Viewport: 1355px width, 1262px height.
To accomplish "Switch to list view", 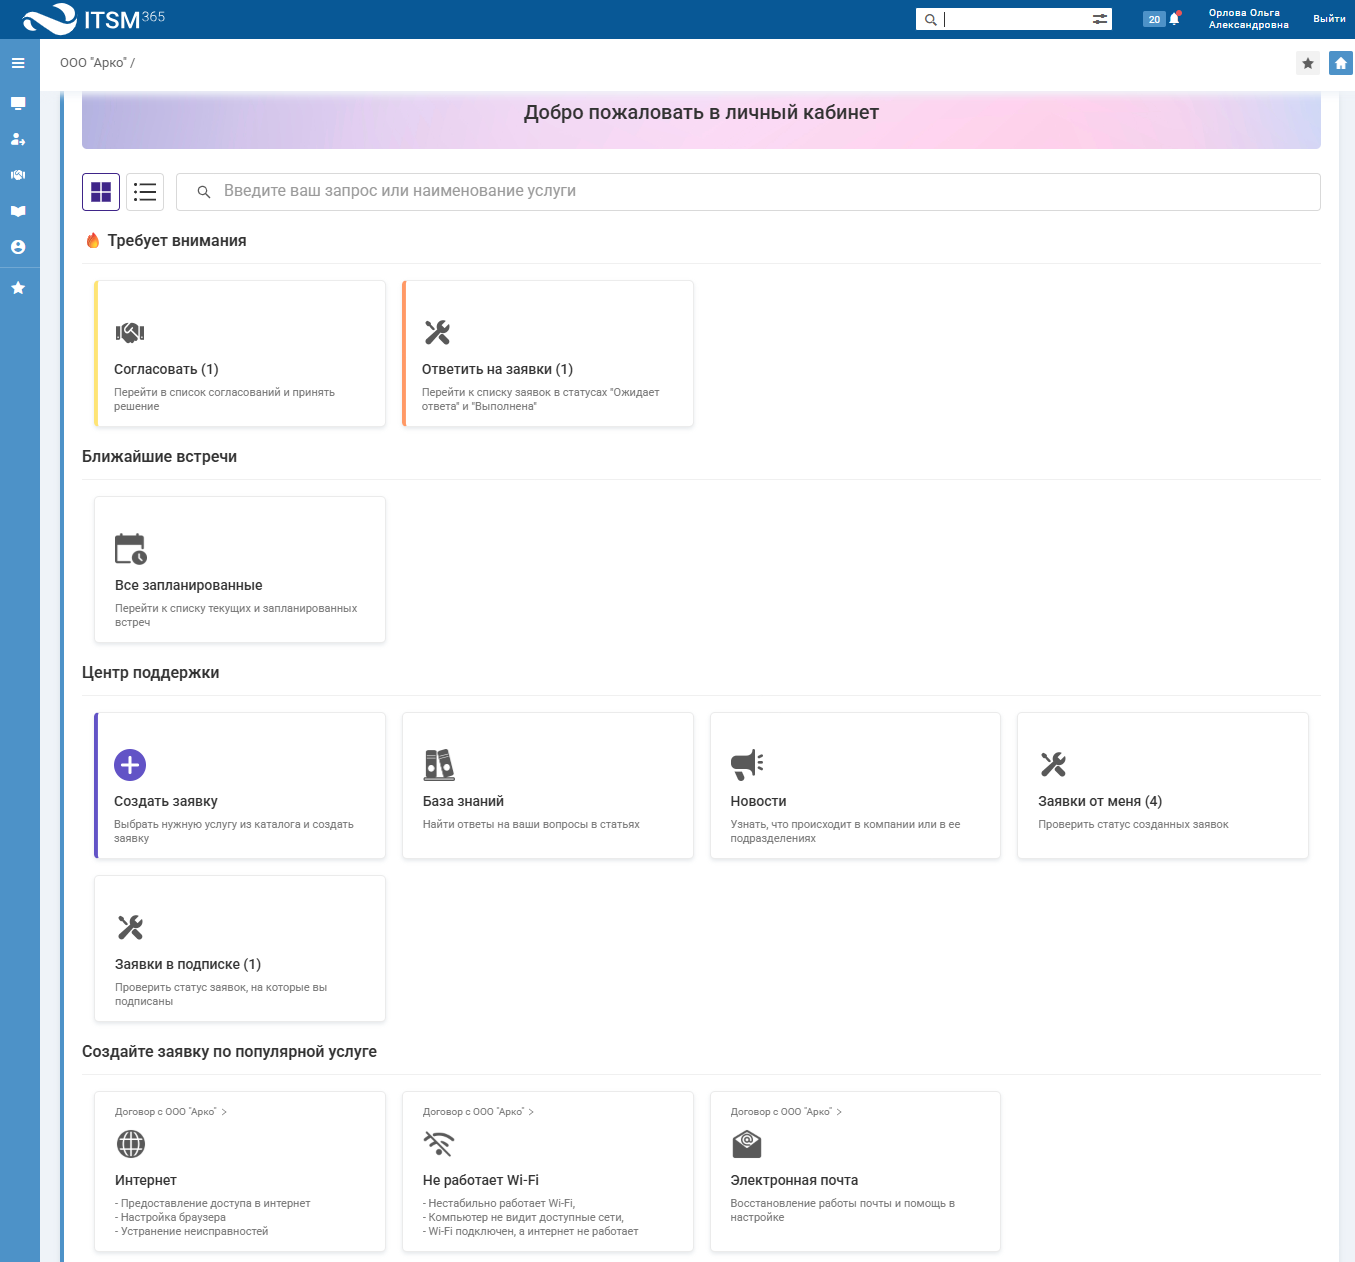I will pyautogui.click(x=145, y=192).
